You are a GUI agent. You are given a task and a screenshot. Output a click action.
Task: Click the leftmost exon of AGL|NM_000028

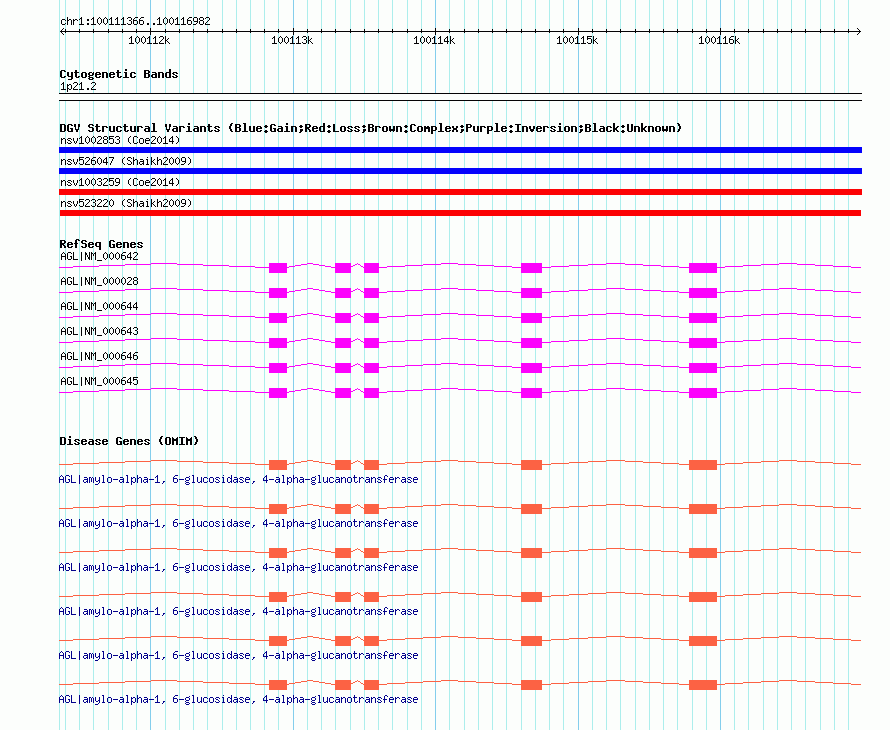(278, 293)
